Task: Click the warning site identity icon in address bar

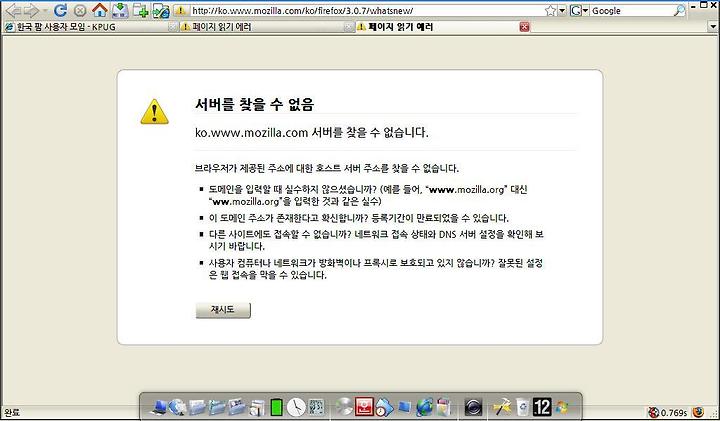Action: (x=181, y=11)
